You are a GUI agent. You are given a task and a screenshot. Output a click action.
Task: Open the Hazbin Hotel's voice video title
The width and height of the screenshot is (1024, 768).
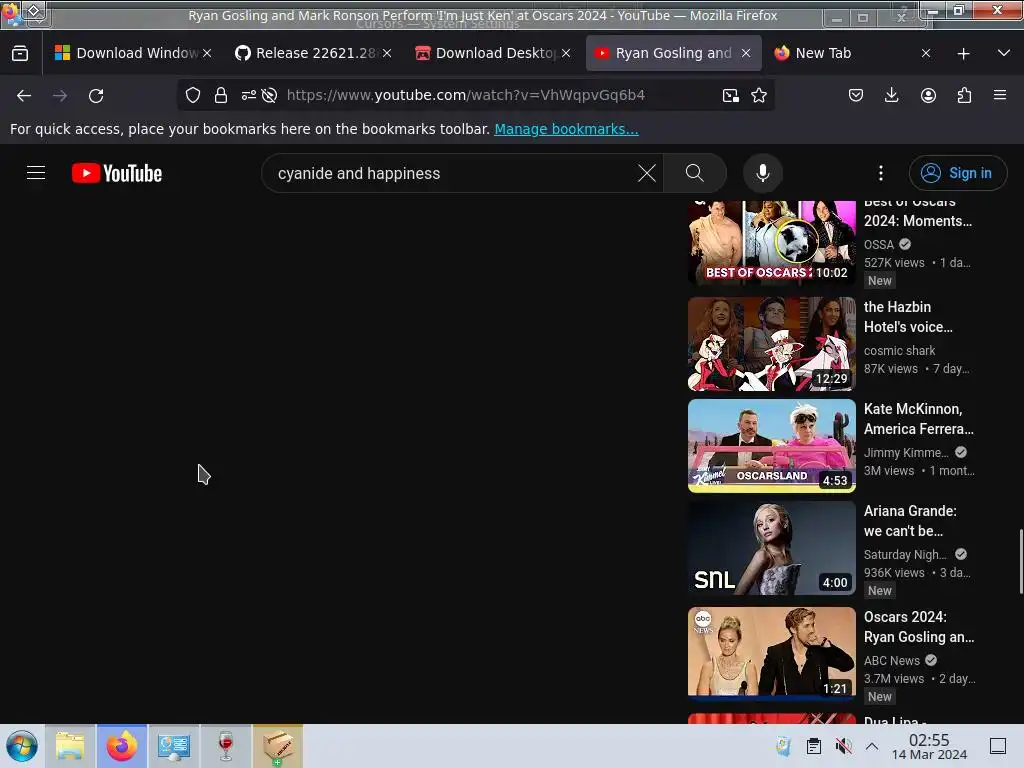tap(908, 317)
